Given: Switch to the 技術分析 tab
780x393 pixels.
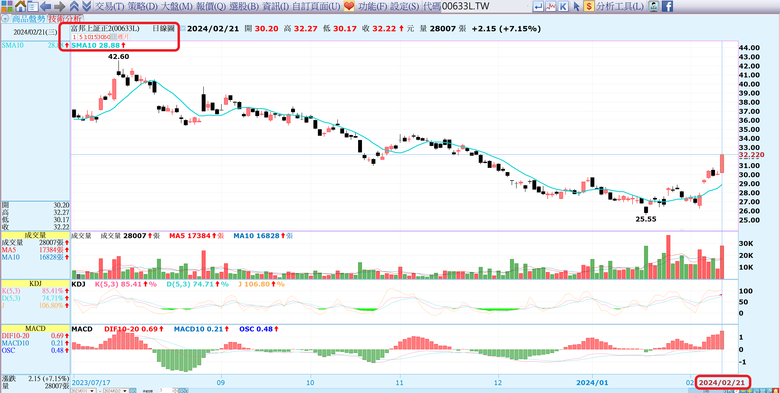Looking at the screenshot, I should click(x=65, y=19).
